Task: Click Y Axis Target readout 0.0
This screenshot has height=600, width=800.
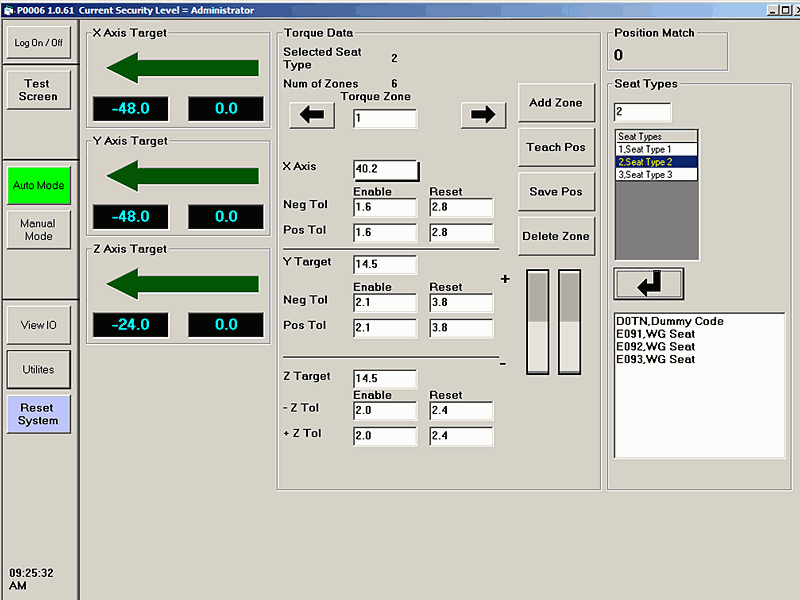Action: pos(226,217)
